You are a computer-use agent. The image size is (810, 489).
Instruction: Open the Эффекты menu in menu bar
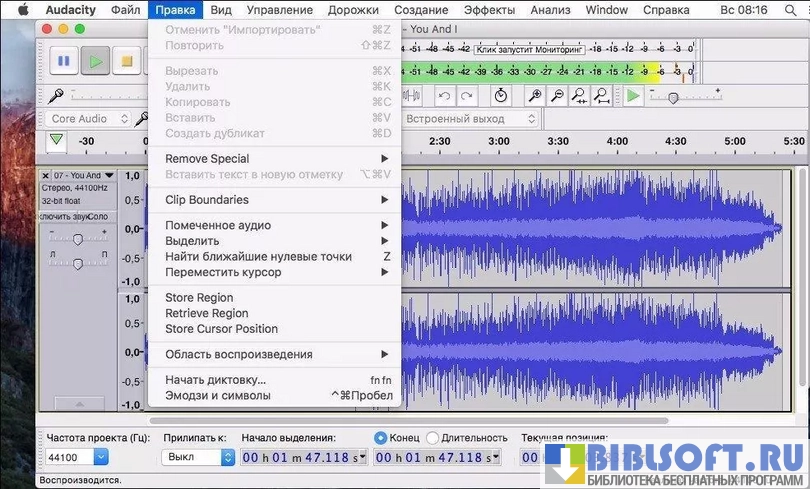coord(489,10)
